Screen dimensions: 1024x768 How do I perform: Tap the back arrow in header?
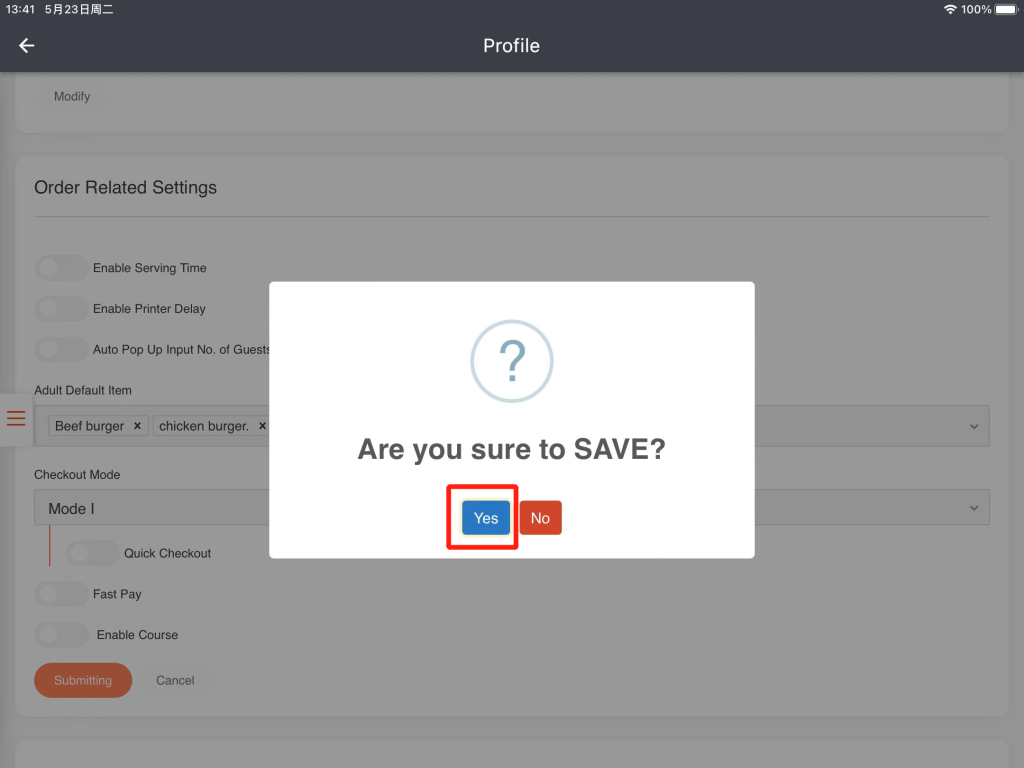[x=27, y=46]
